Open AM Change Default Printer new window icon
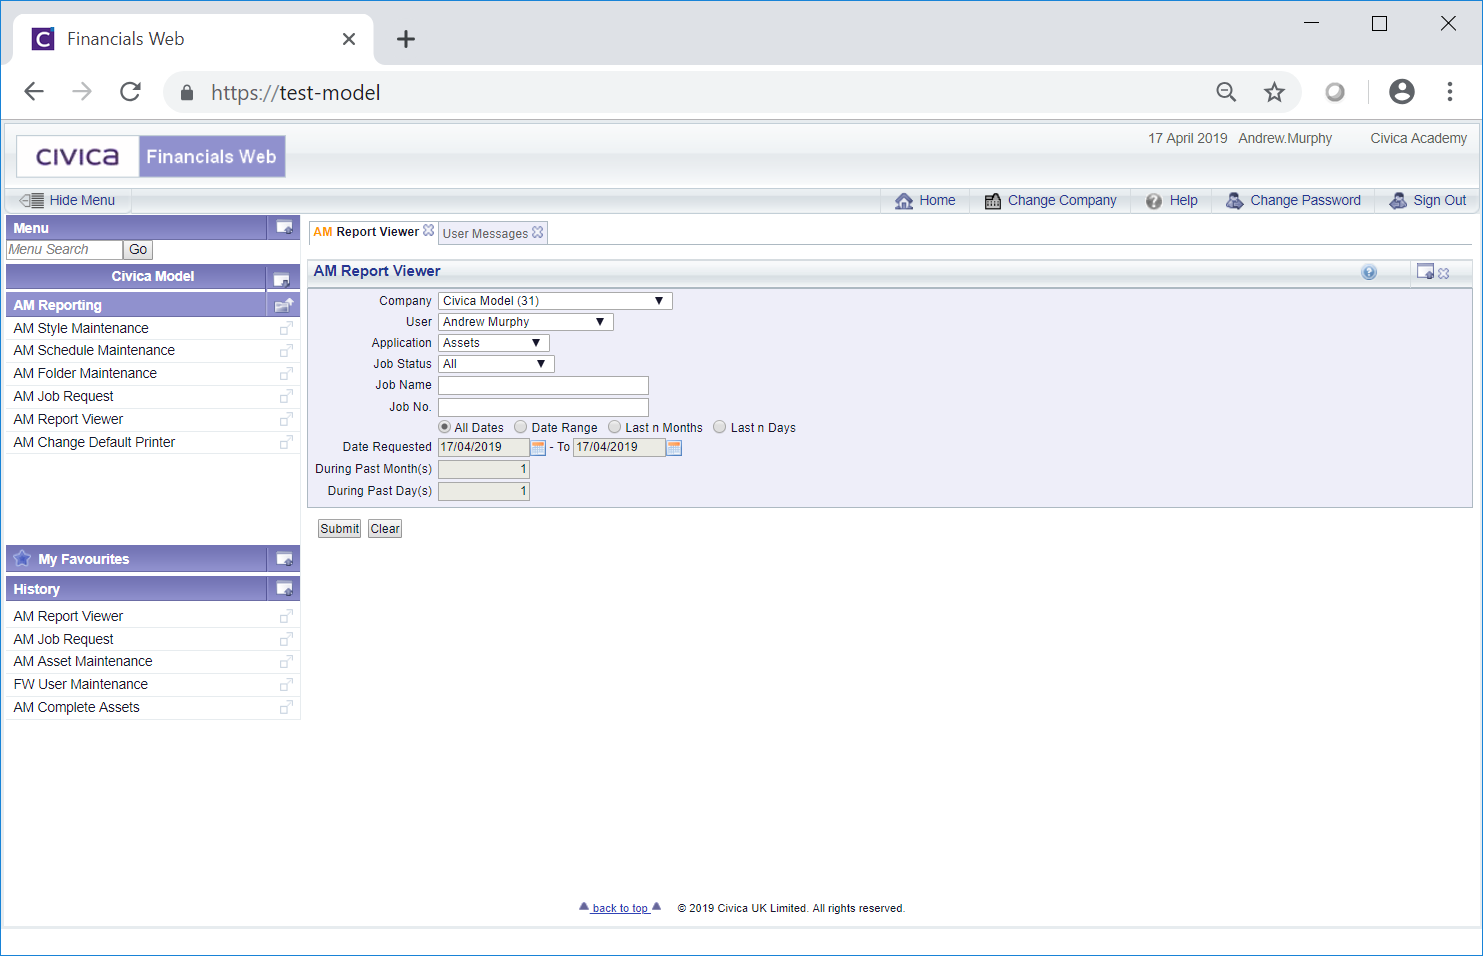The width and height of the screenshot is (1483, 956). [286, 442]
